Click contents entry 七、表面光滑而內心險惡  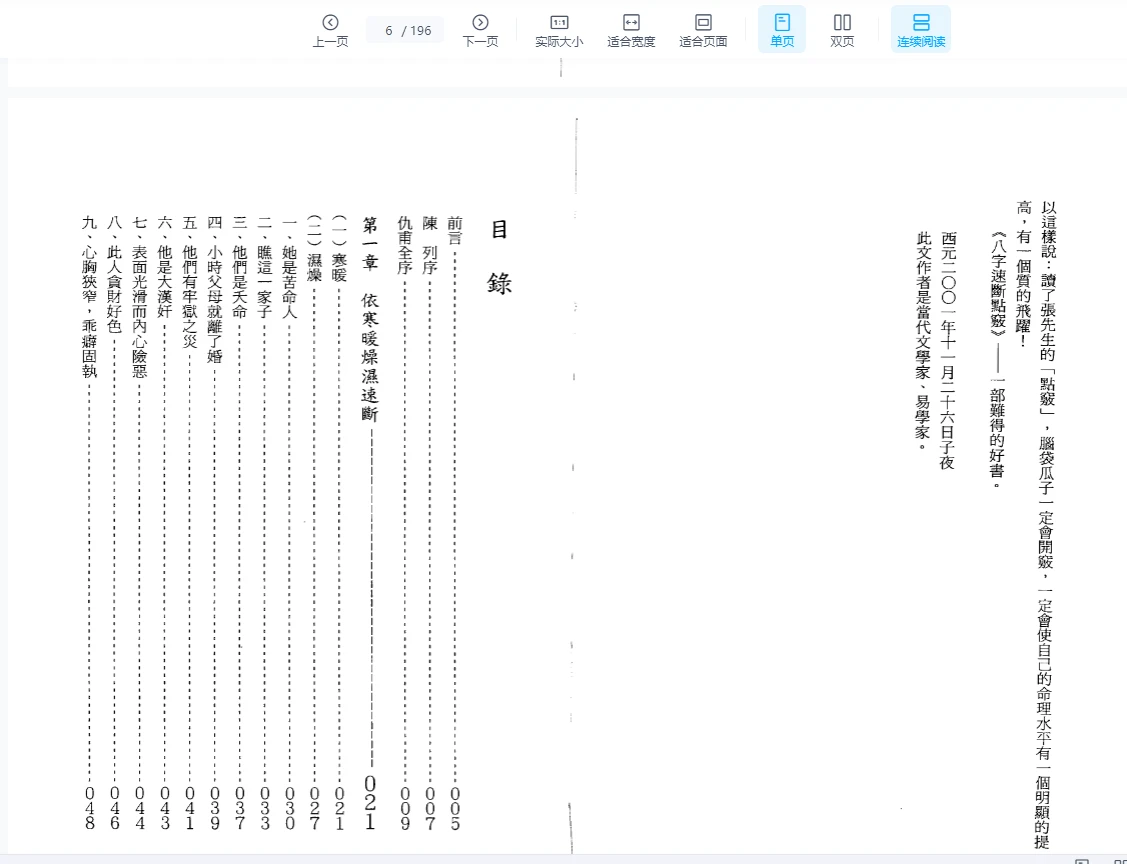coord(140,523)
